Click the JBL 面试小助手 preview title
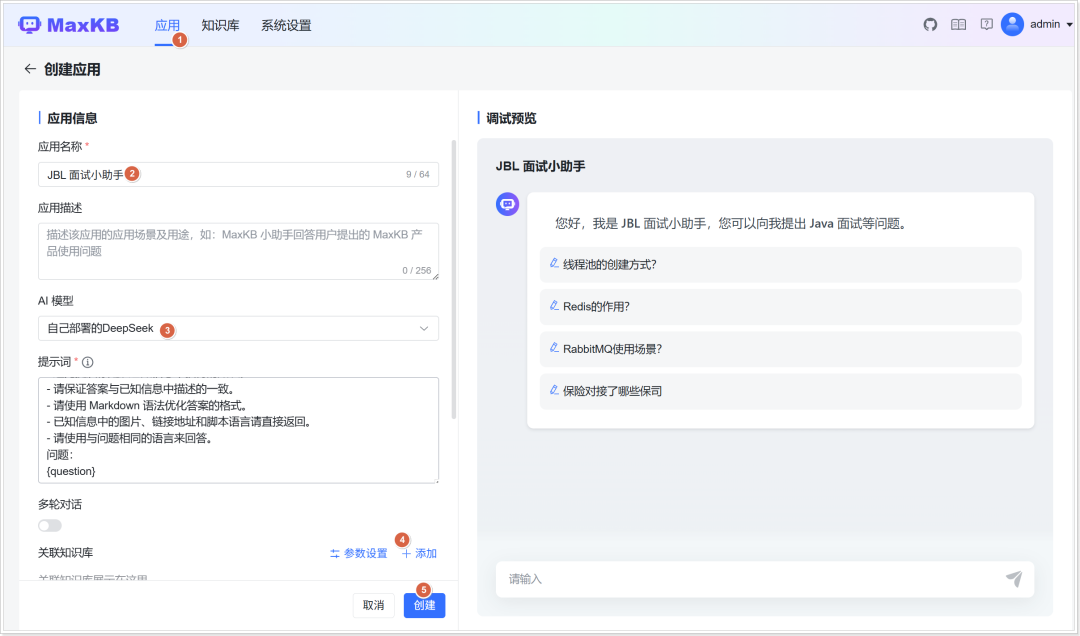1080x636 pixels. click(x=541, y=166)
